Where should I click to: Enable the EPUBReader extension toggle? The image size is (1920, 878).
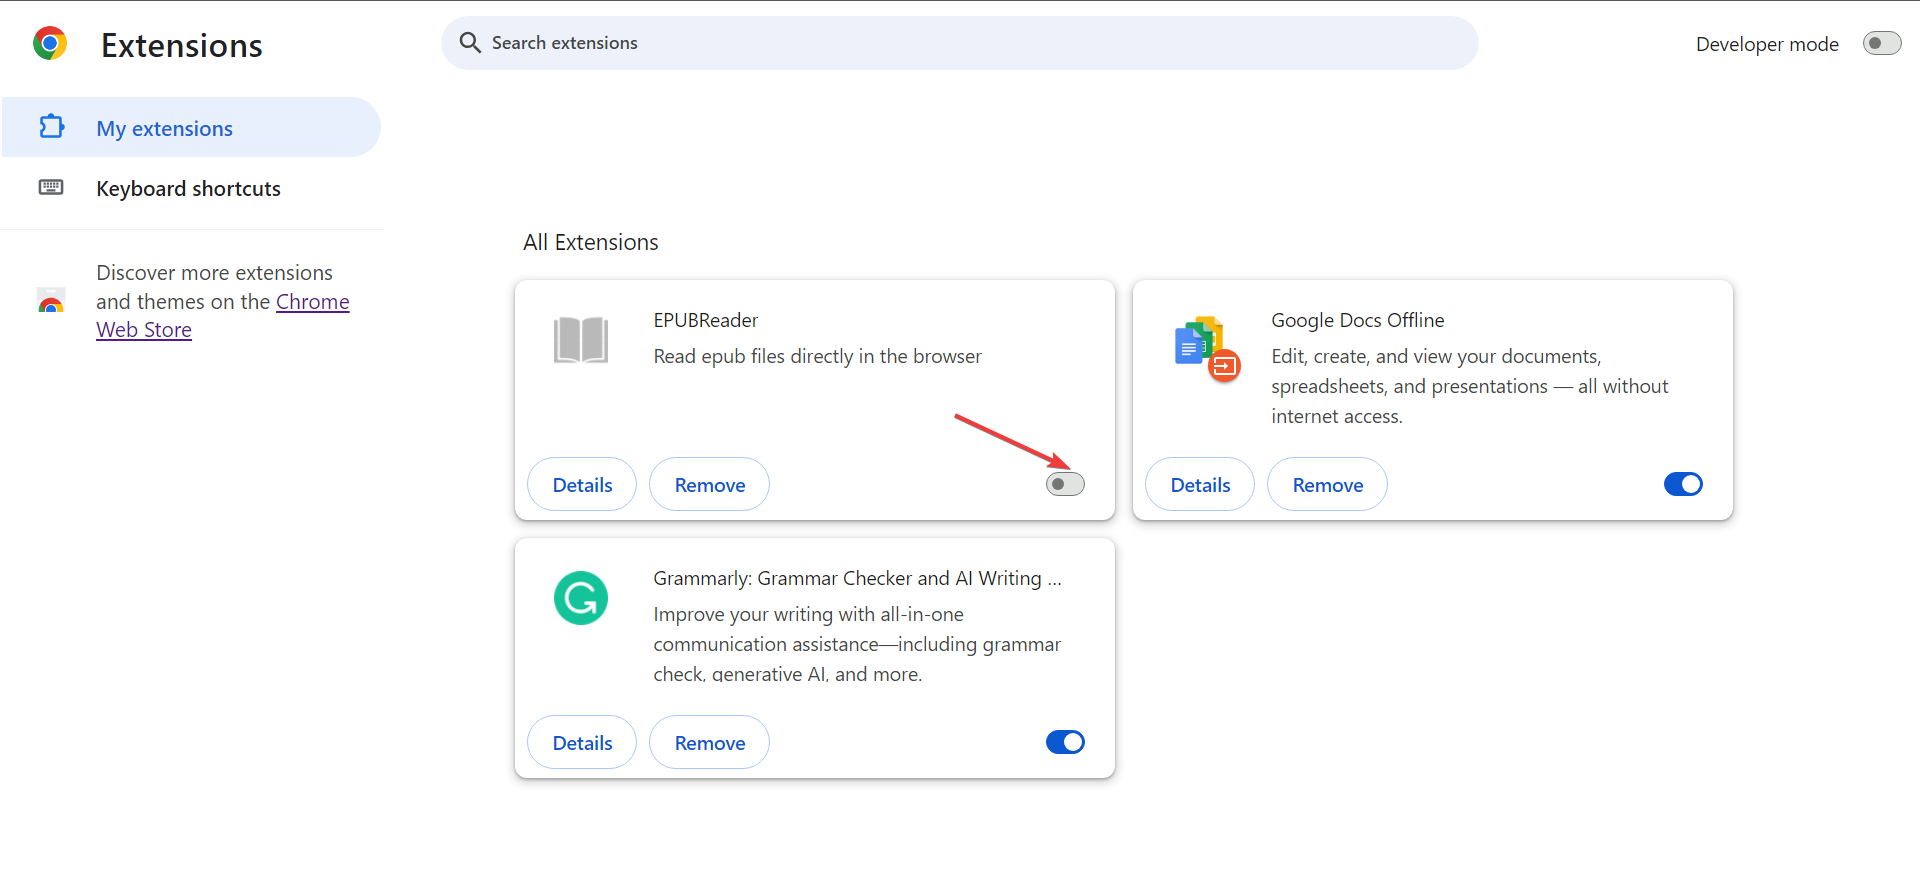tap(1065, 484)
